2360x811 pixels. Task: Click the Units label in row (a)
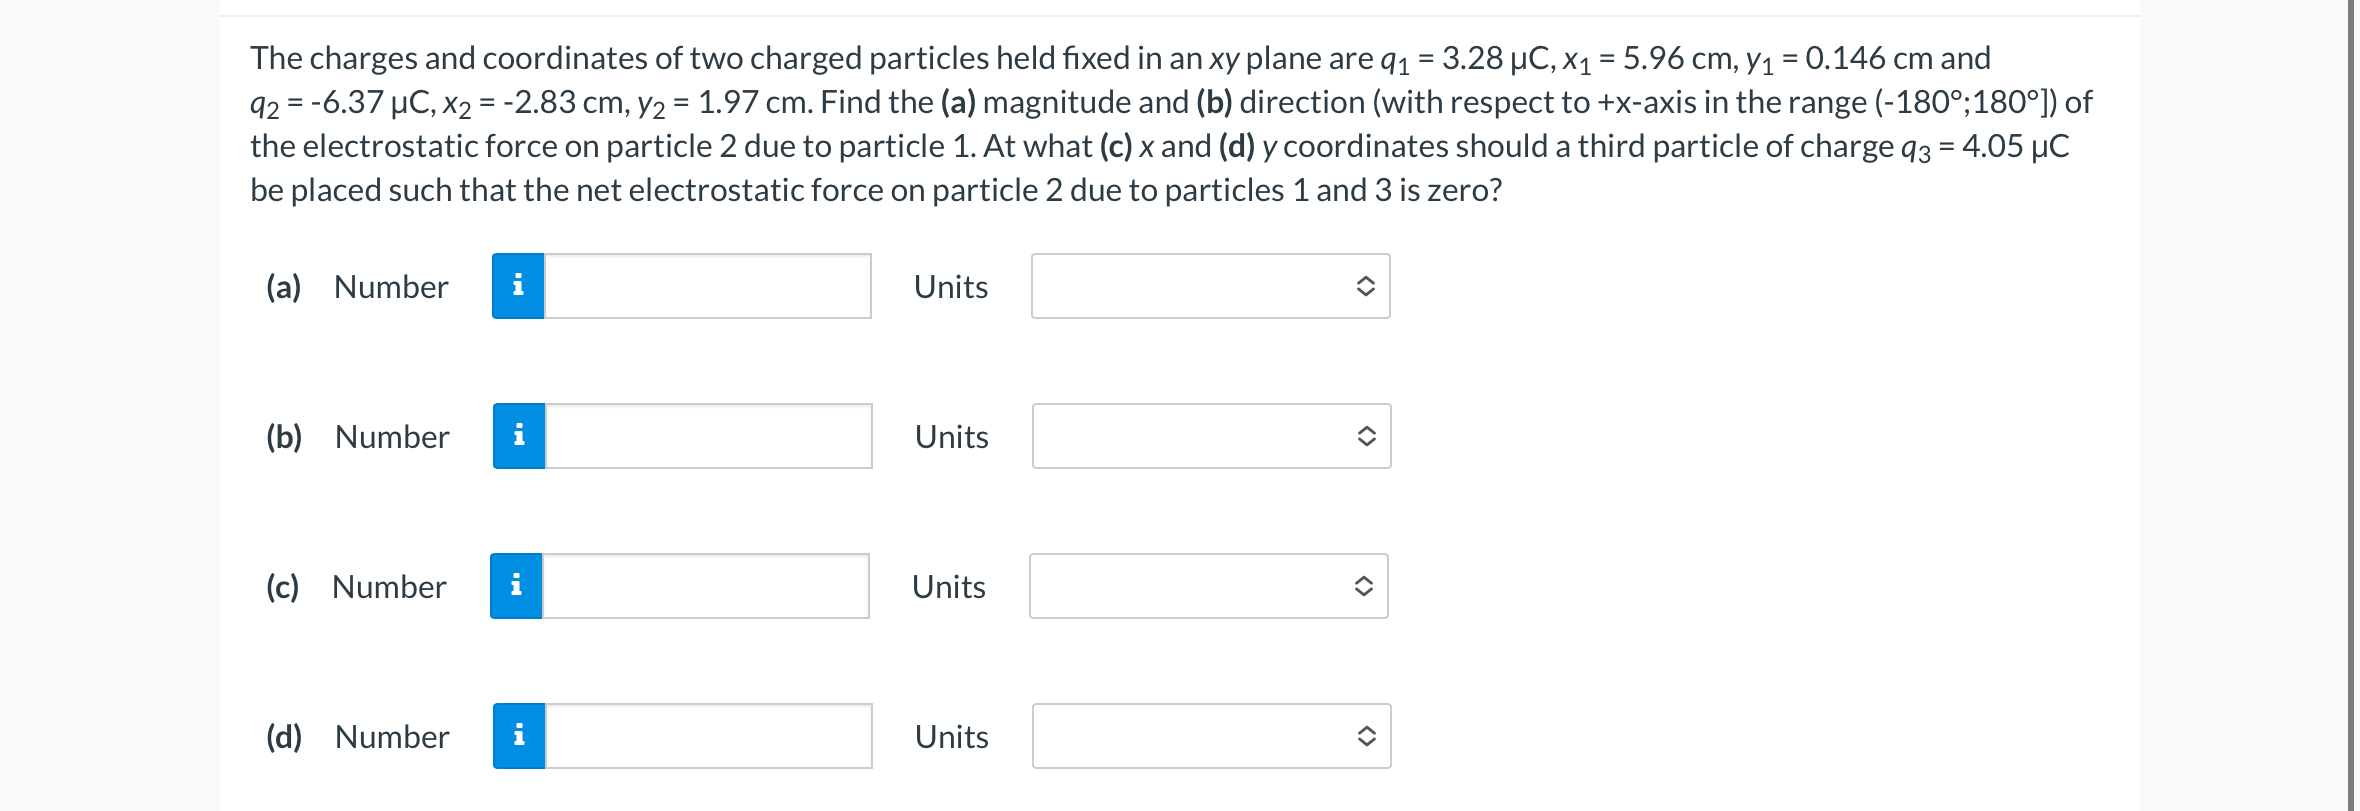(x=951, y=287)
